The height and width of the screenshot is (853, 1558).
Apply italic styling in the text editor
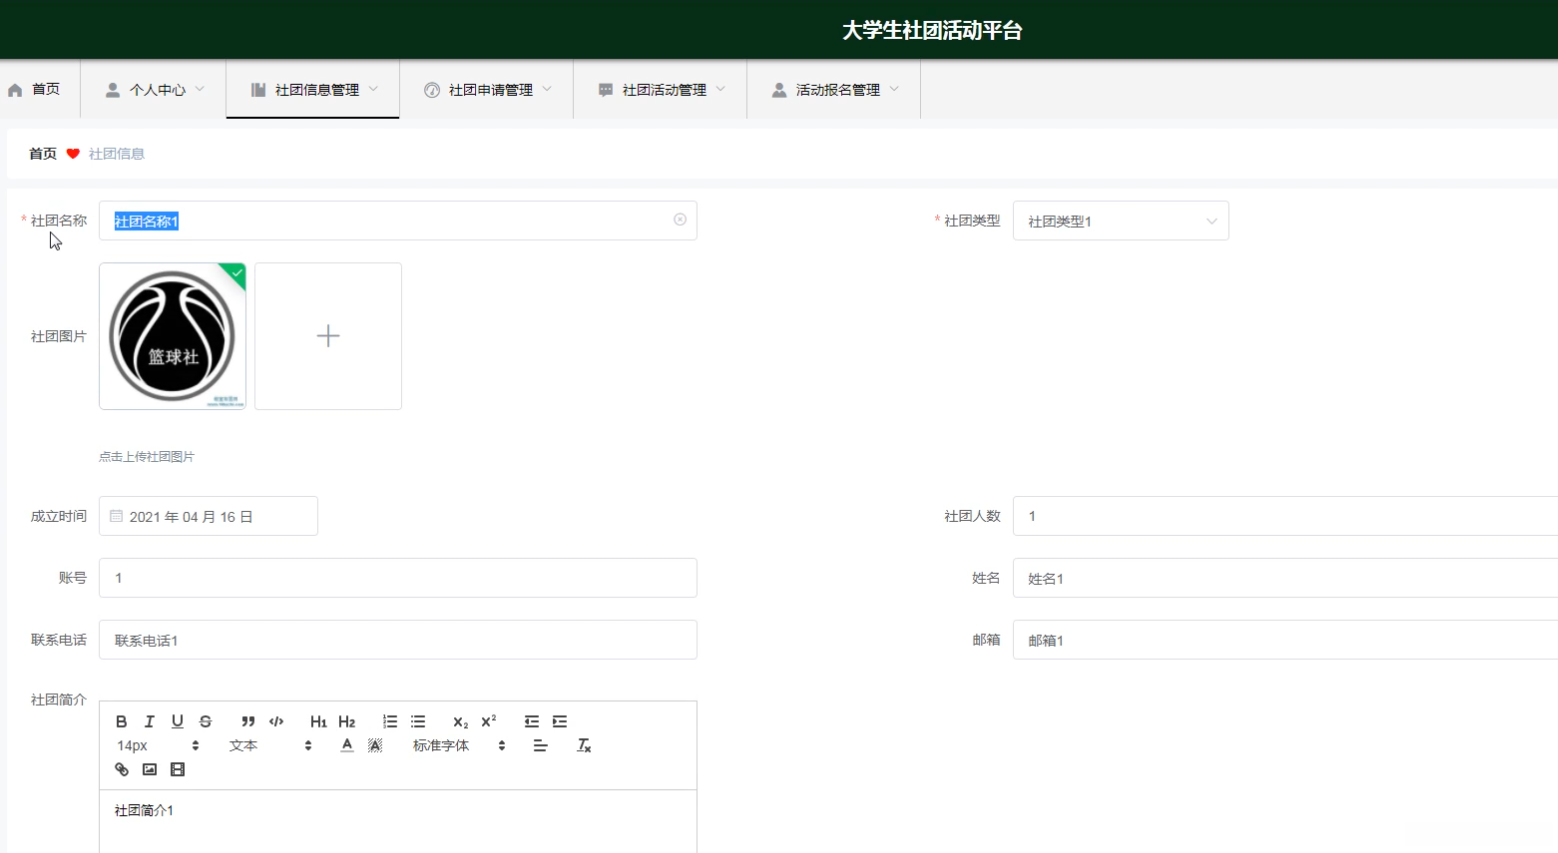click(x=149, y=721)
